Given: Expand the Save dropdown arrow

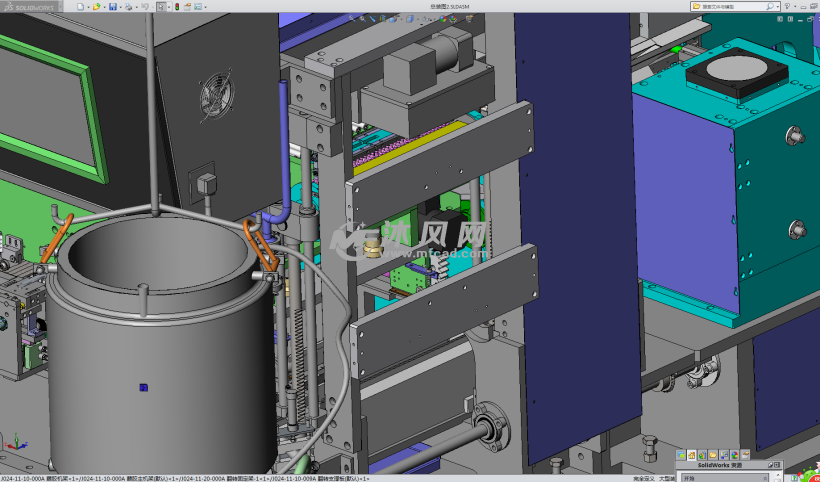Looking at the screenshot, I should pos(120,7).
